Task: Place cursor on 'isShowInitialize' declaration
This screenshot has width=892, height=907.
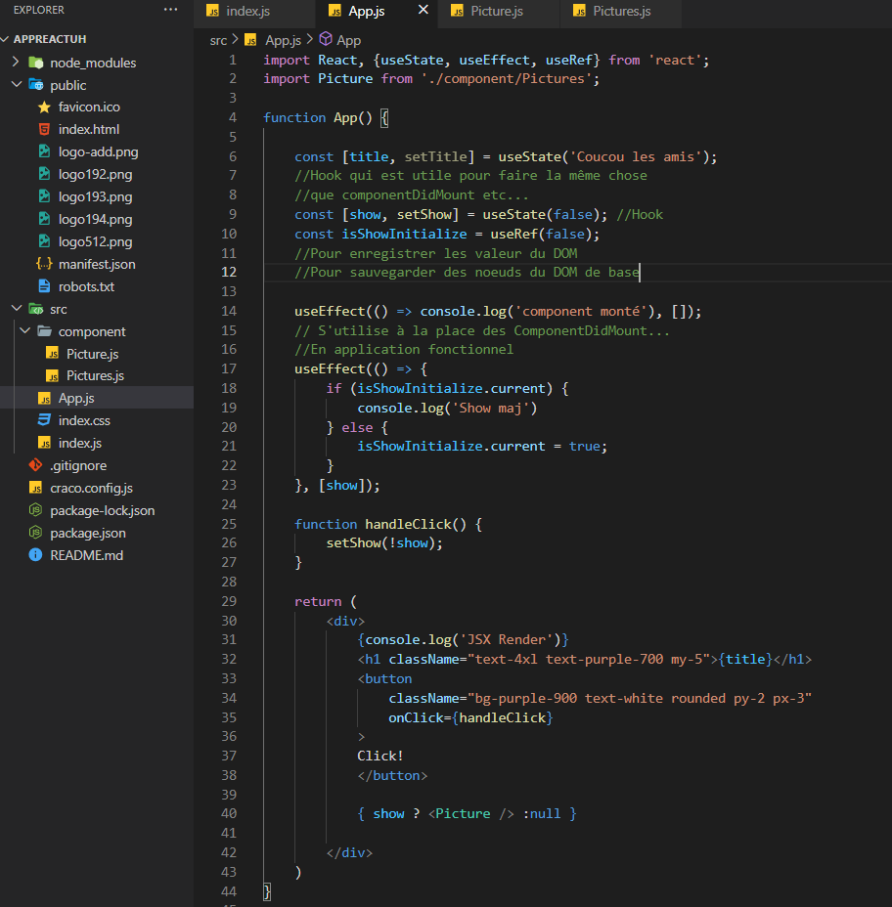Action: (404, 234)
